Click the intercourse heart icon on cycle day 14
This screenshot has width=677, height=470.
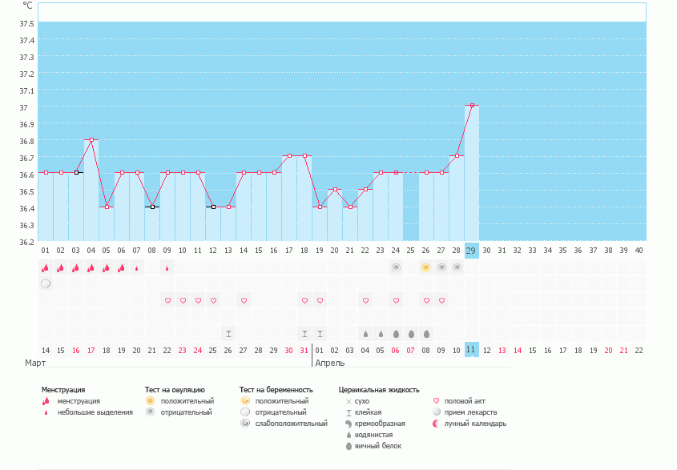[x=243, y=300]
